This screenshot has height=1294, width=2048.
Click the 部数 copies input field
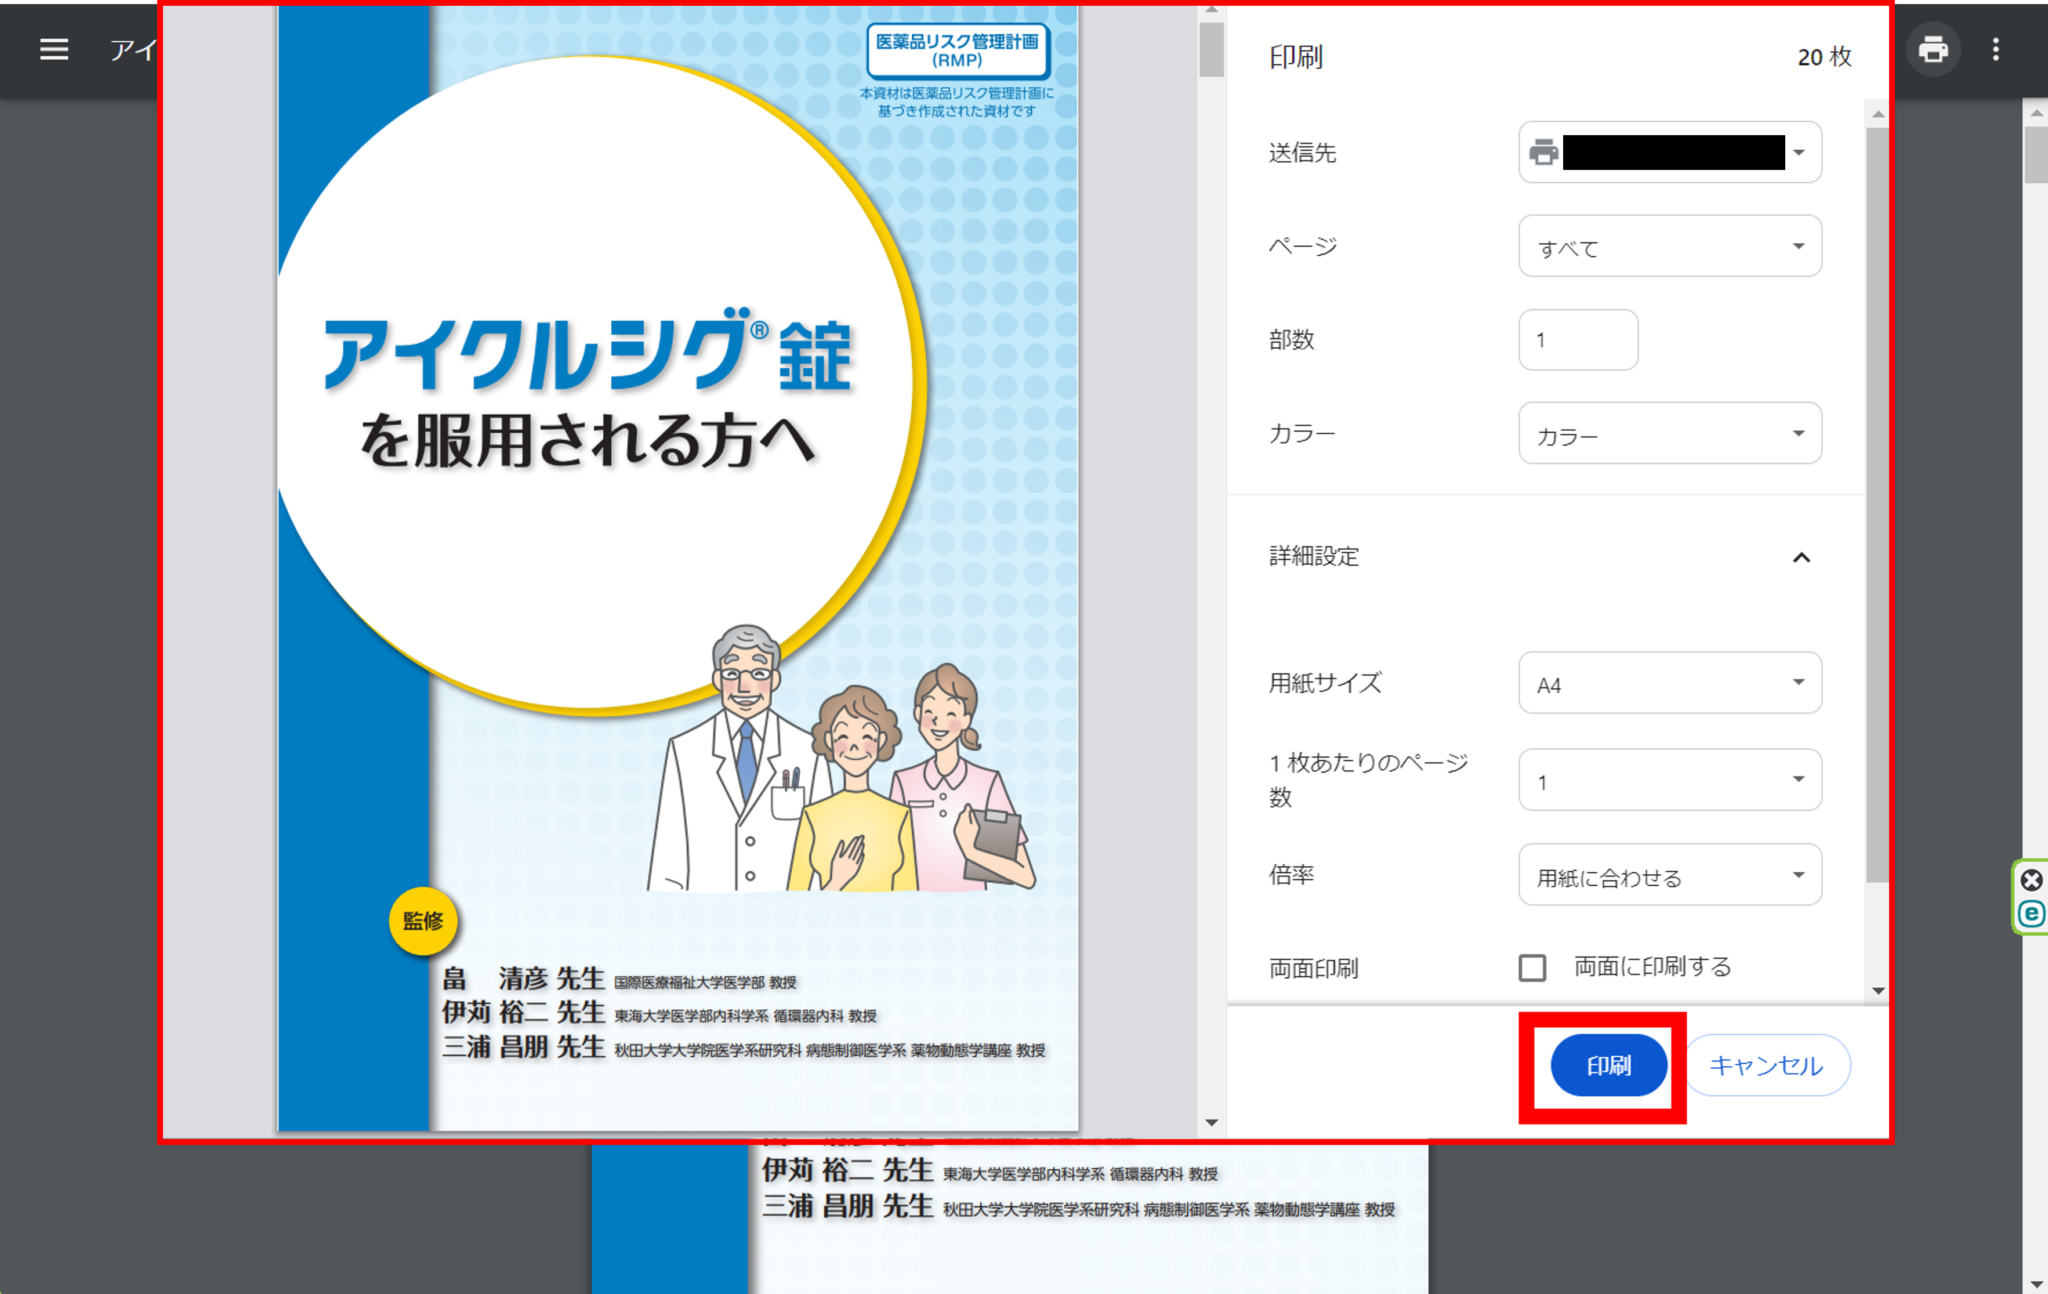[x=1578, y=340]
